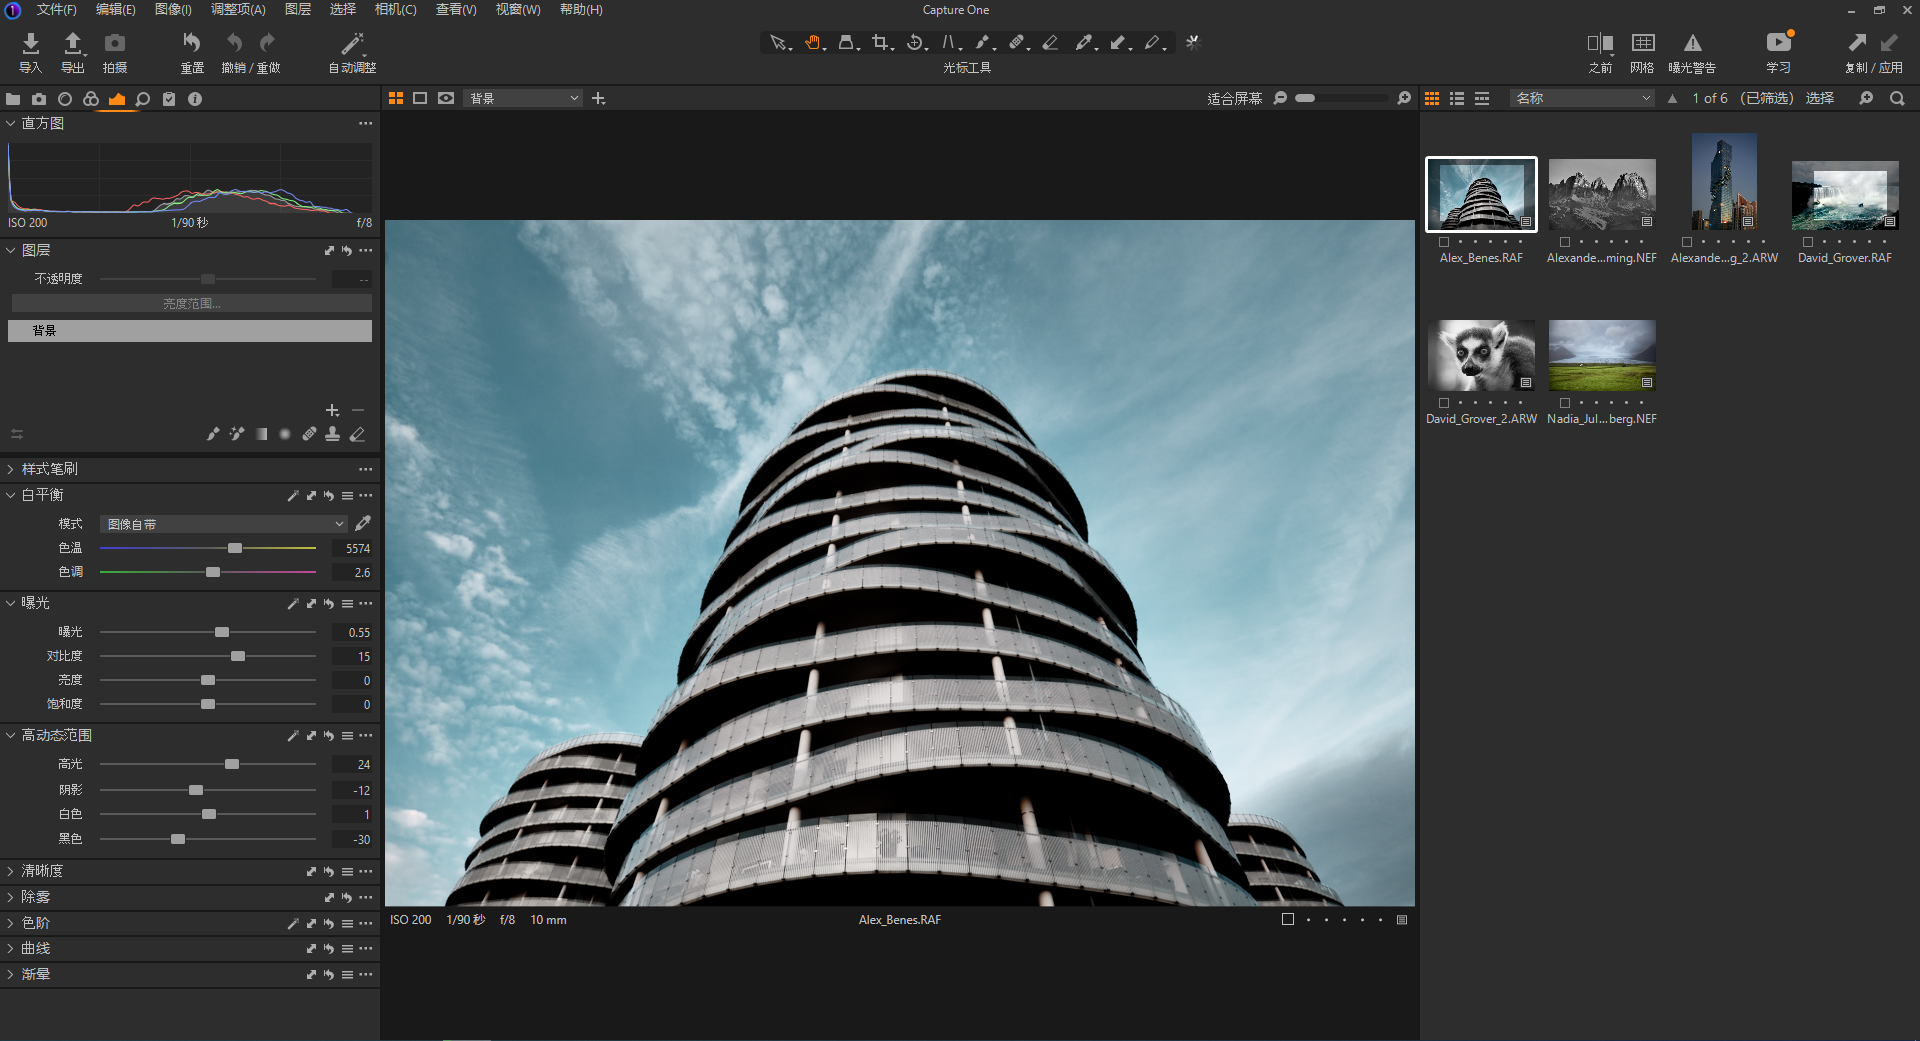1920x1041 pixels.
Task: Select erase mask icon in layers panel
Action: coord(357,434)
